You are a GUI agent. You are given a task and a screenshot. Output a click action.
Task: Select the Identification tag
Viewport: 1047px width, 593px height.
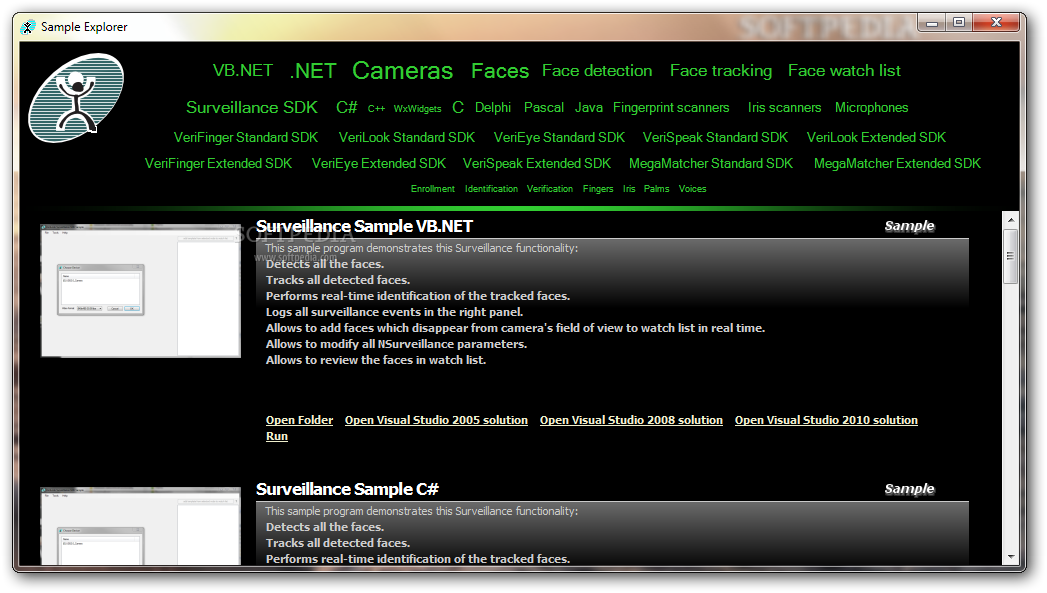point(491,189)
